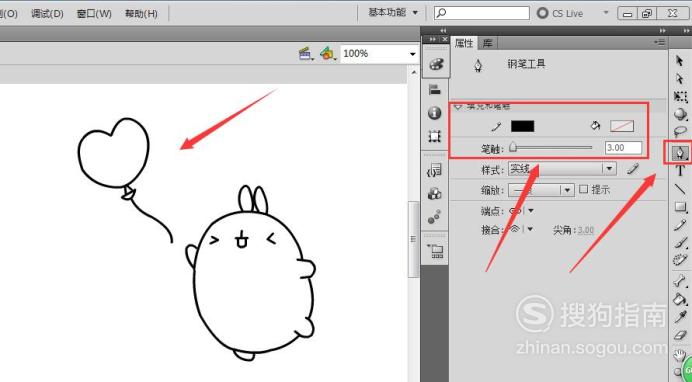Open the CS Live dropdown arrow
Screen dimensions: 692x382
click(606, 13)
